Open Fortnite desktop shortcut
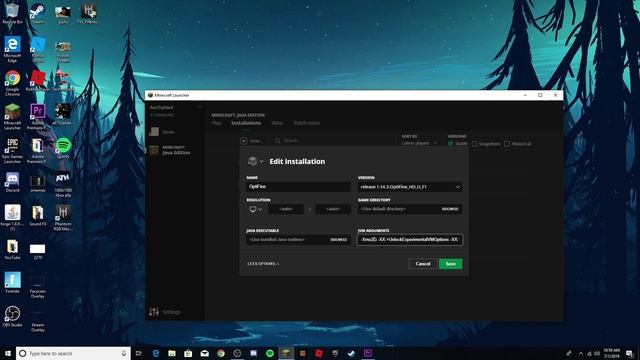The height and width of the screenshot is (360, 640). point(12,283)
